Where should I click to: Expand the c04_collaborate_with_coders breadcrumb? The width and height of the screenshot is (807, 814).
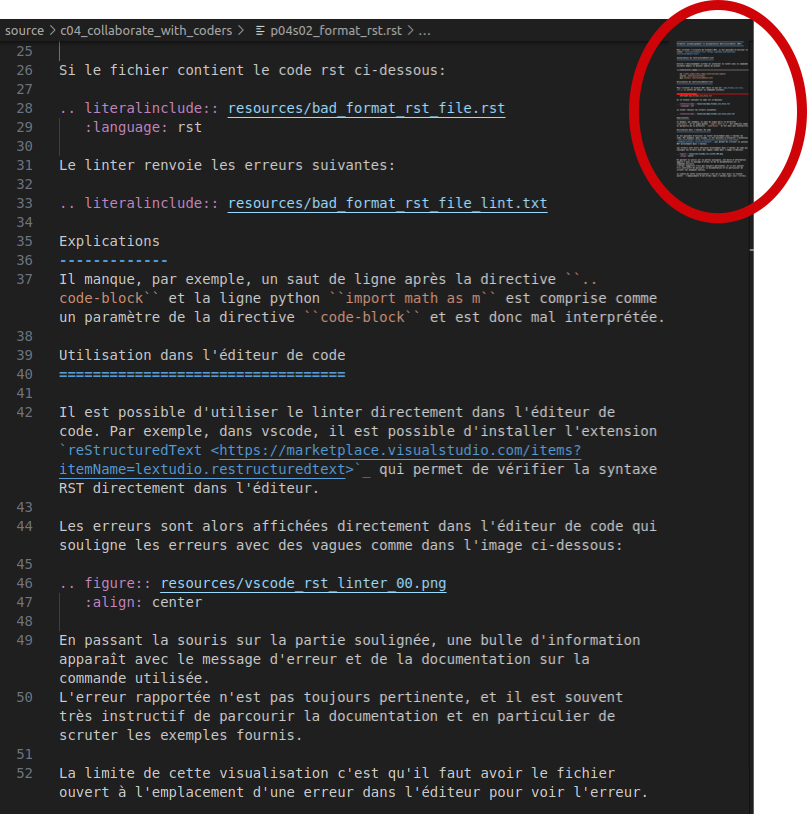(x=145, y=30)
